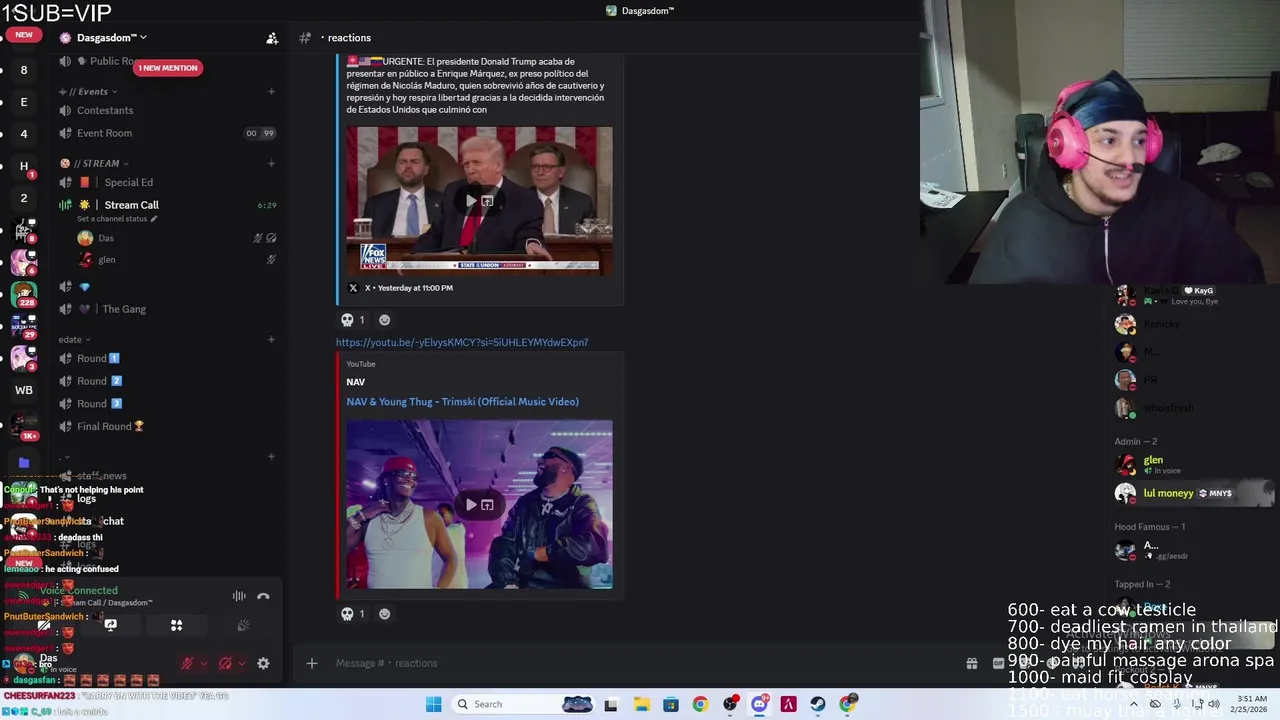
Task: Open server icon labeled WB
Action: click(x=24, y=390)
